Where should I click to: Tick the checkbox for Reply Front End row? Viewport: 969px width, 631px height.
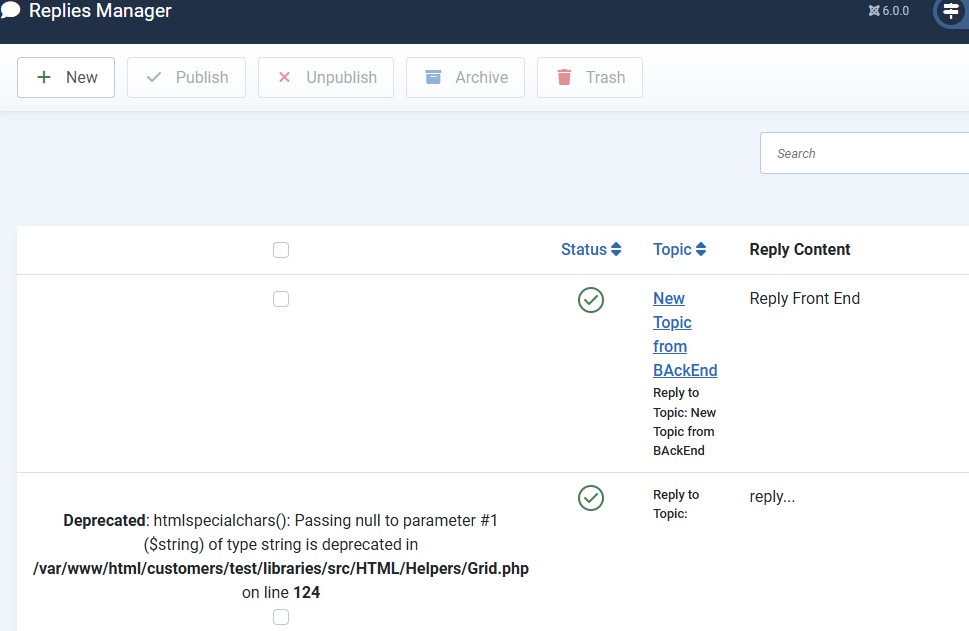[x=281, y=299]
